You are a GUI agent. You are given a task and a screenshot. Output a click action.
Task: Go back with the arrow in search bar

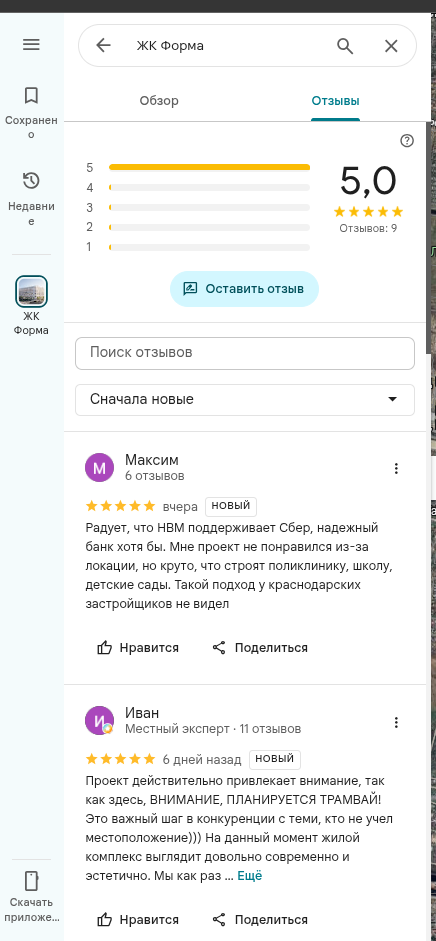click(103, 46)
